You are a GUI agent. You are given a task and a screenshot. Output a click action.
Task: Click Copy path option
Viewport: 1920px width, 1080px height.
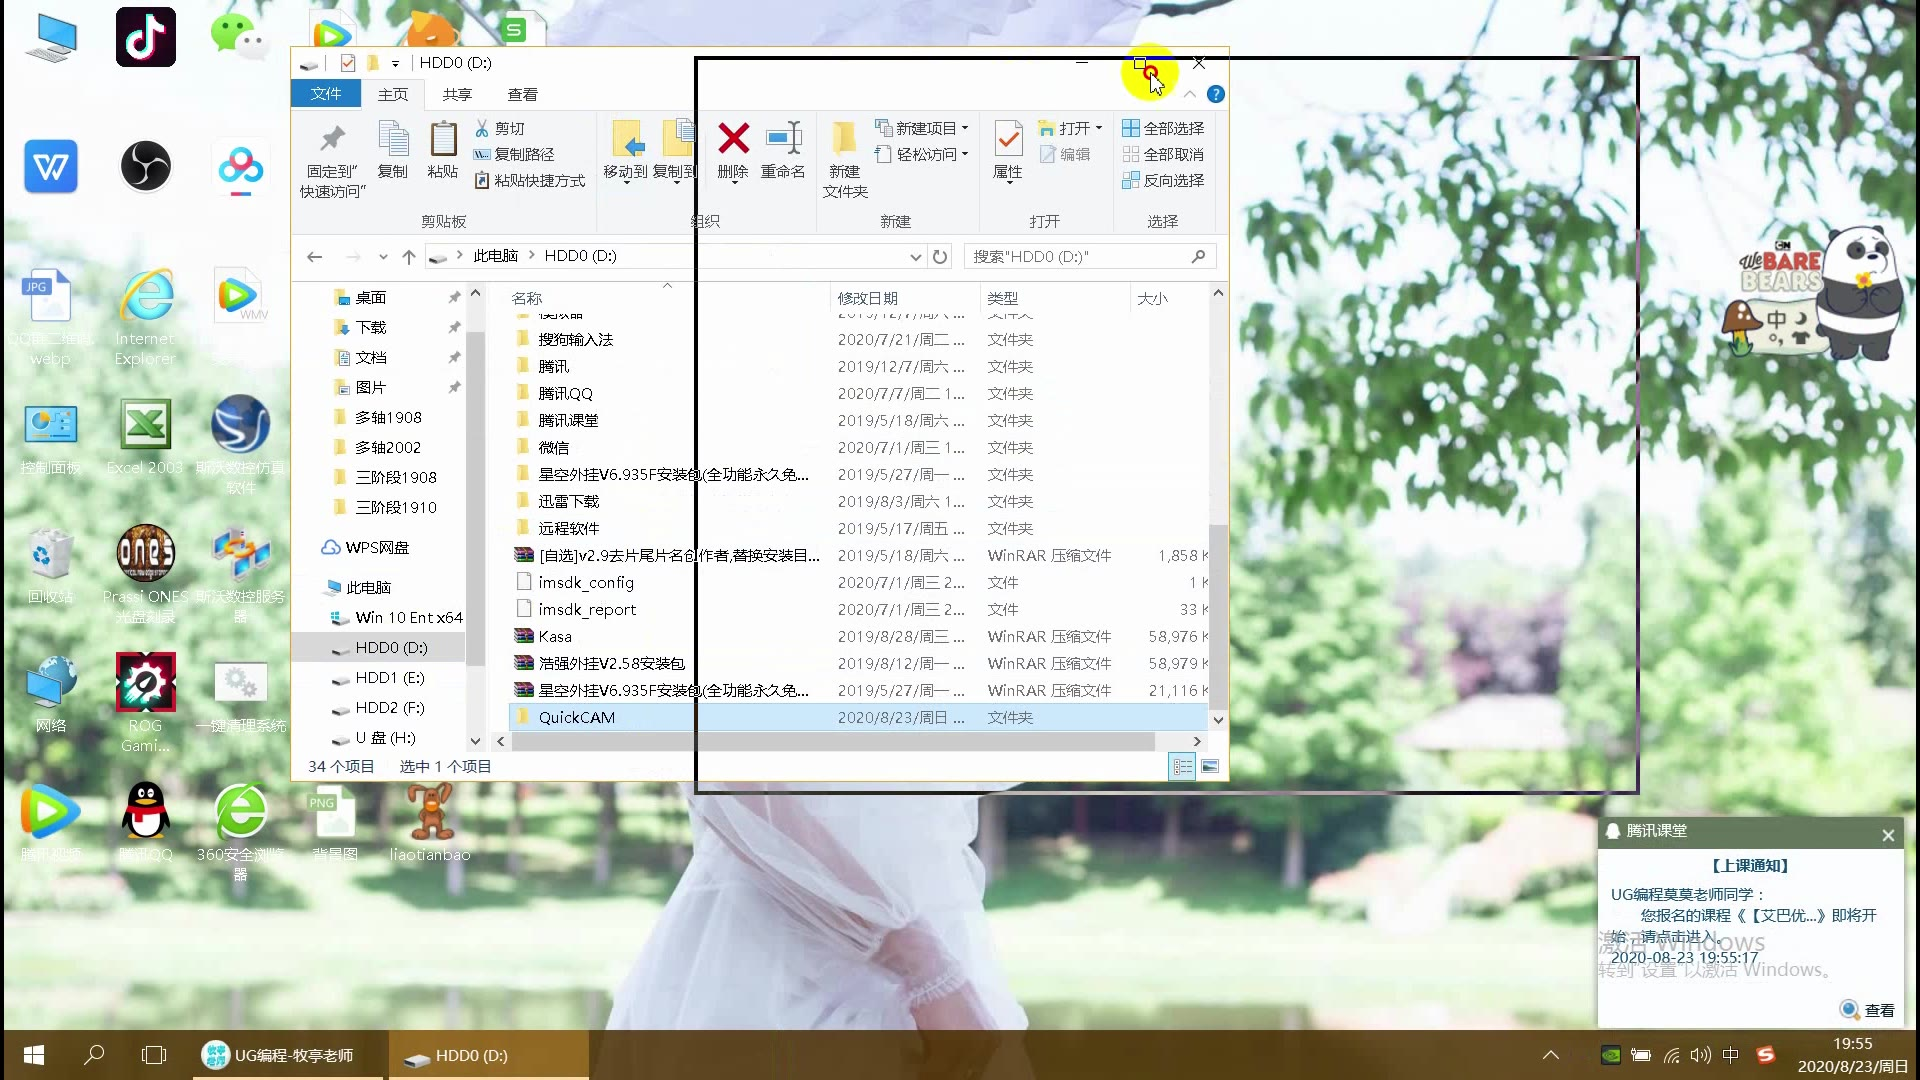(514, 154)
